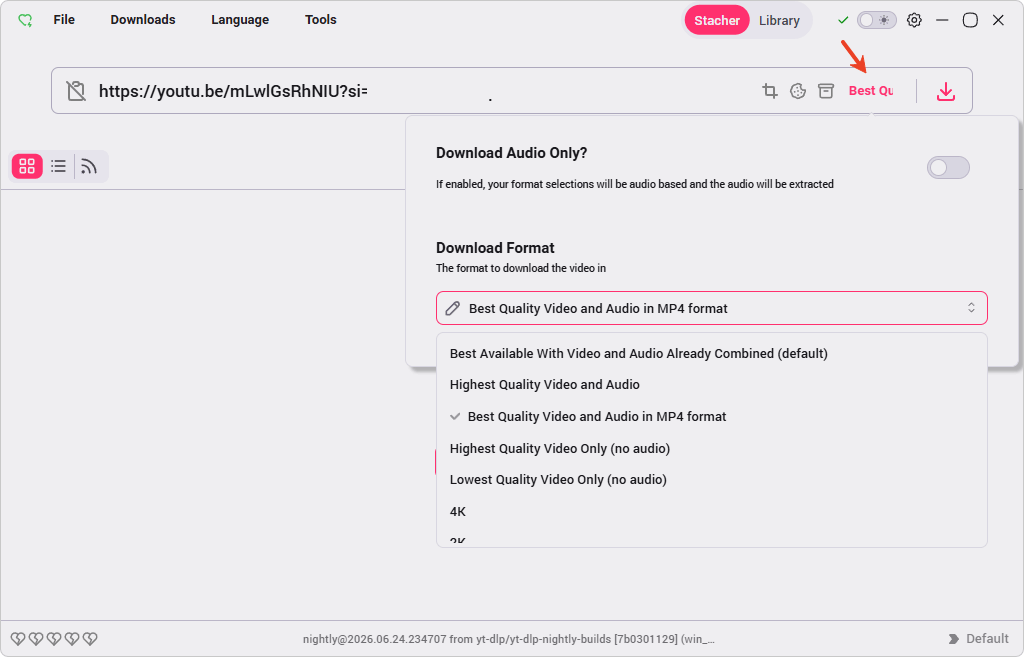
Task: Click the green checkmark status icon
Action: (x=843, y=20)
